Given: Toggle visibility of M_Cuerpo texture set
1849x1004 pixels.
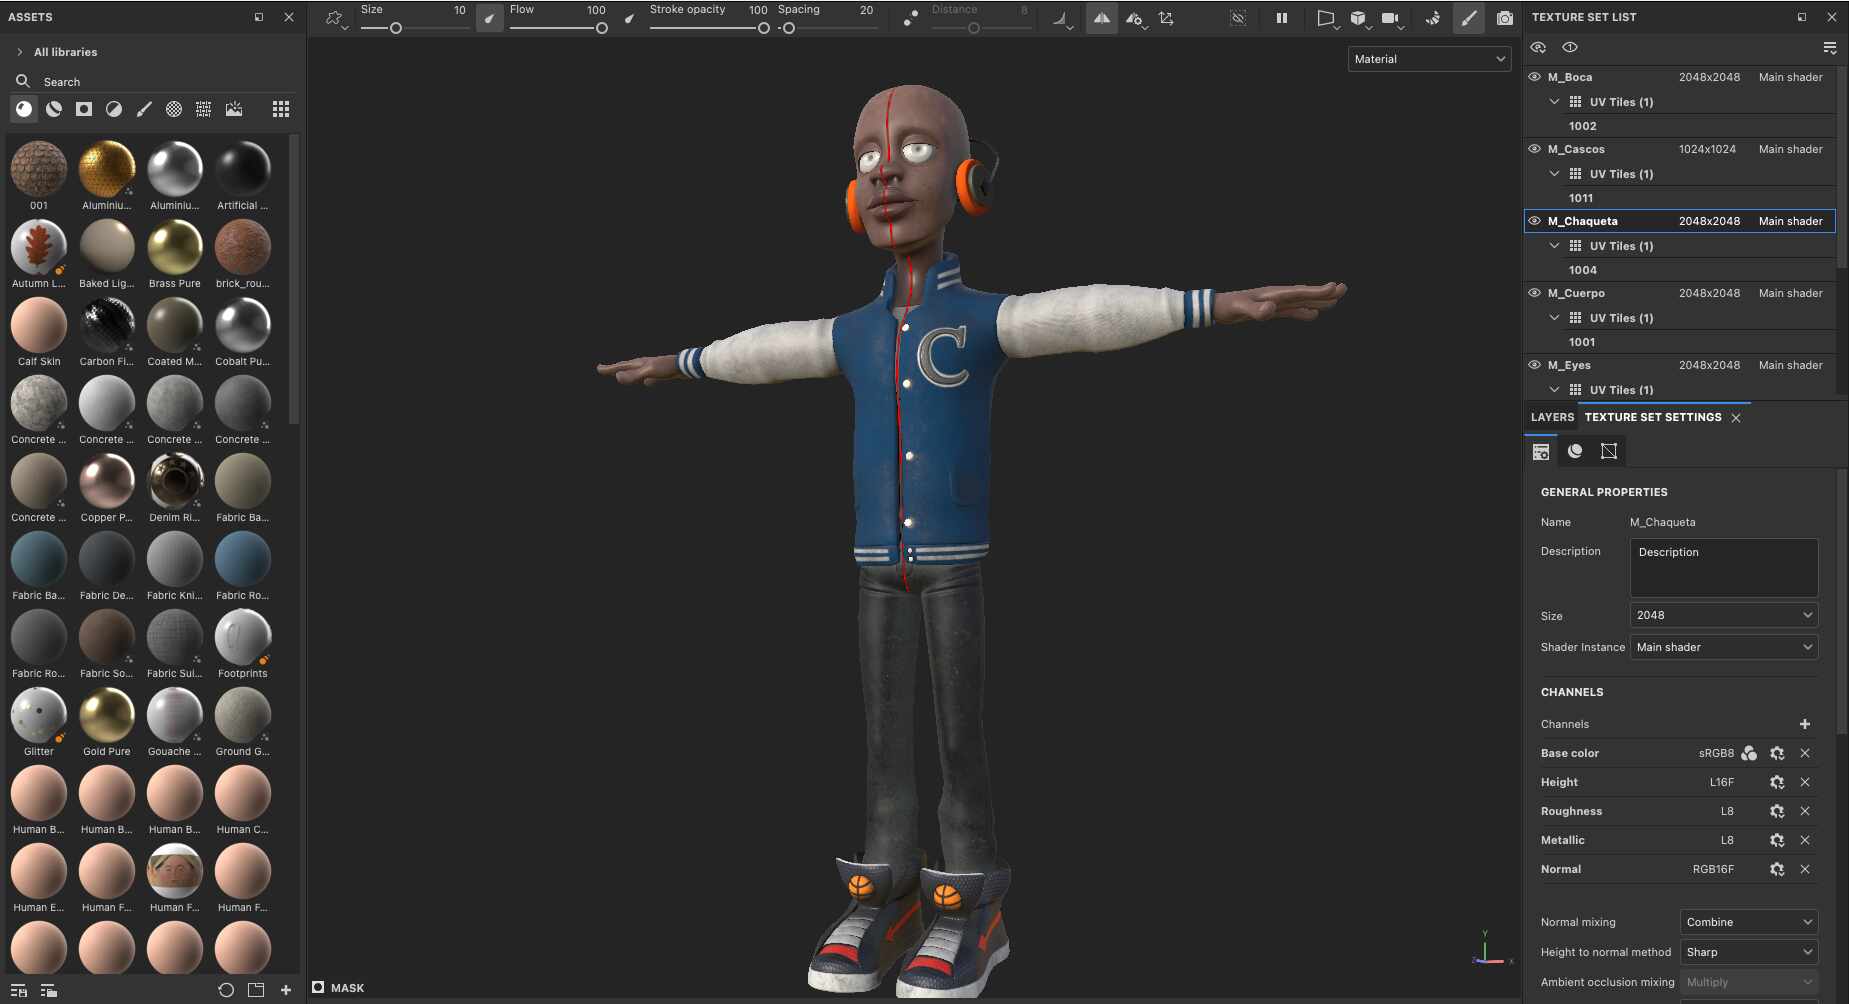Looking at the screenshot, I should pyautogui.click(x=1535, y=293).
